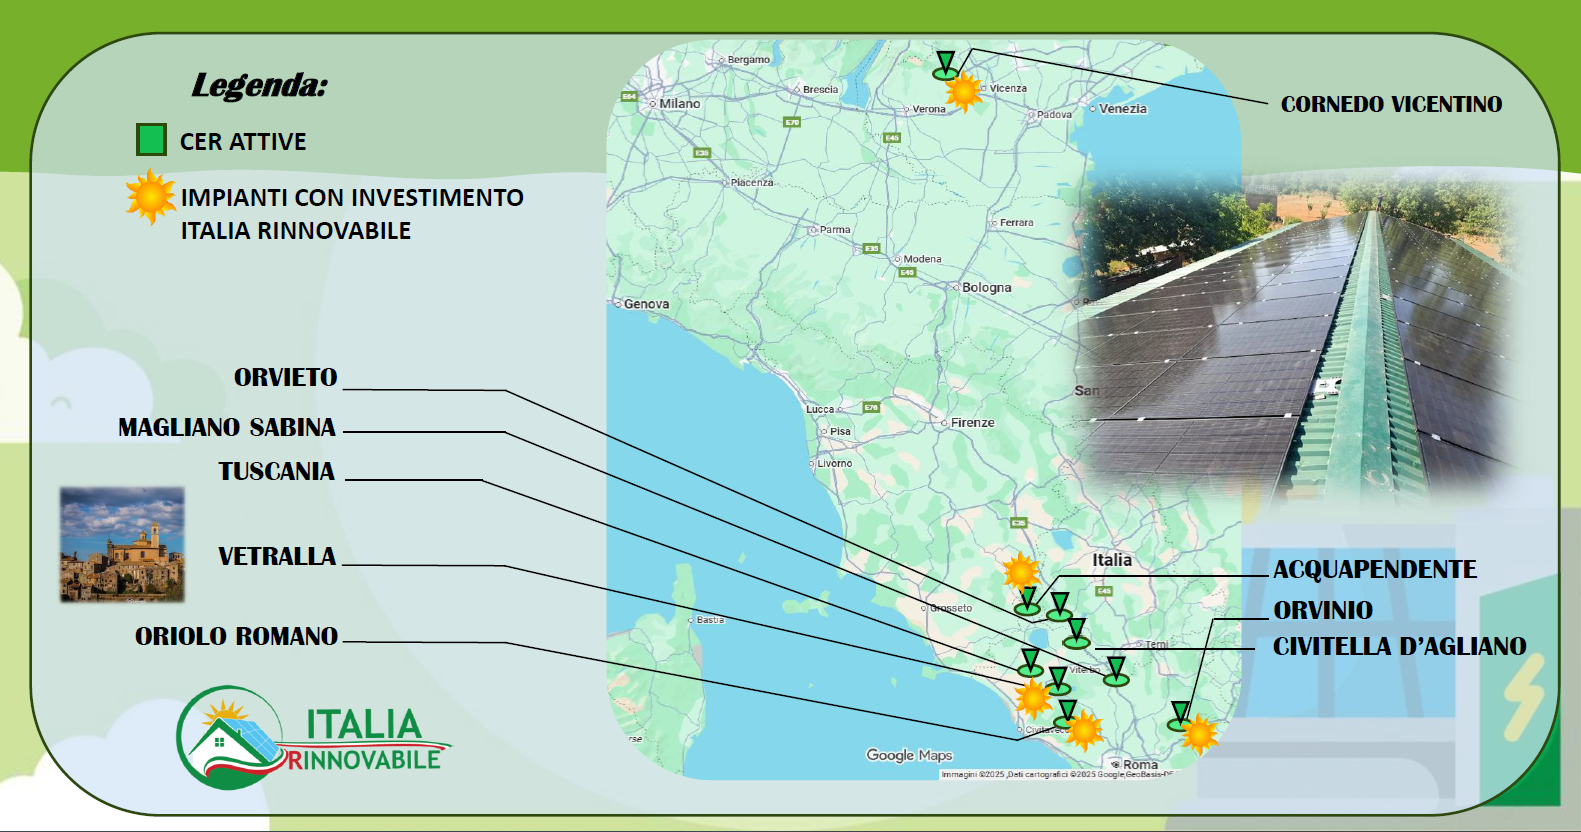Image resolution: width=1581 pixels, height=832 pixels.
Task: Click the CER ATTIVE legend text
Action: [x=243, y=142]
